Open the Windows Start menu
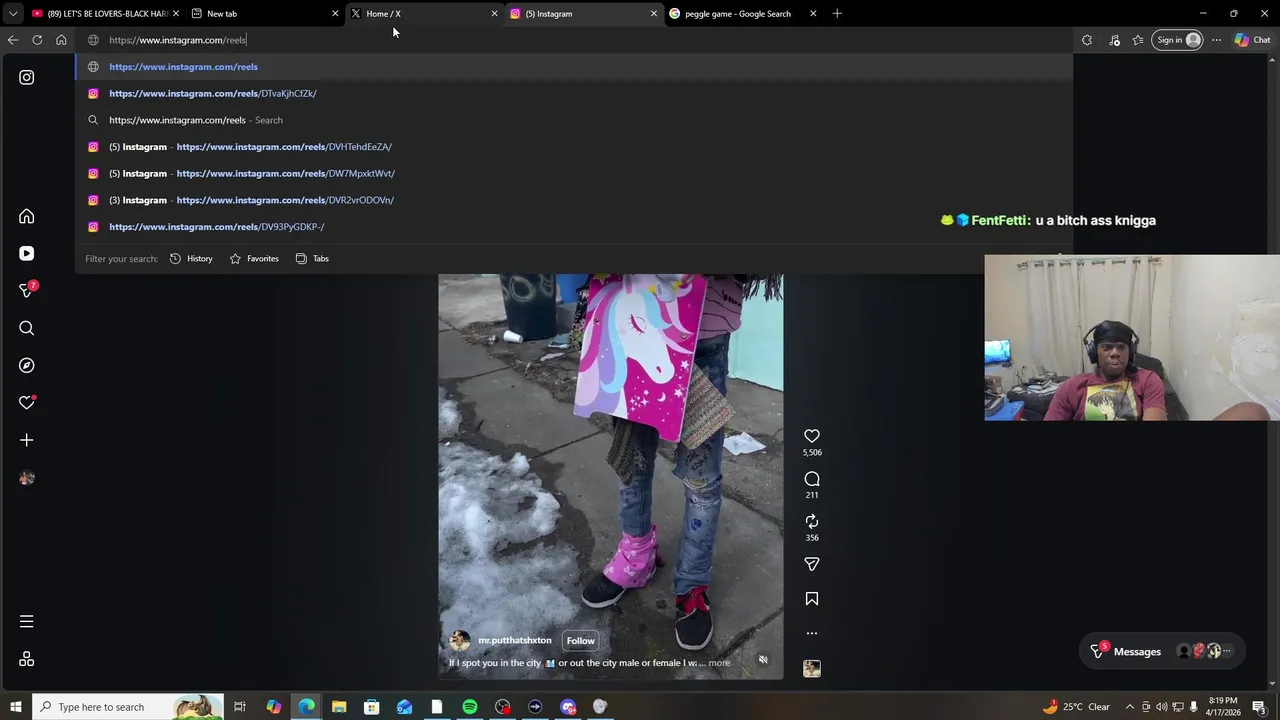1280x720 pixels. 16,707
